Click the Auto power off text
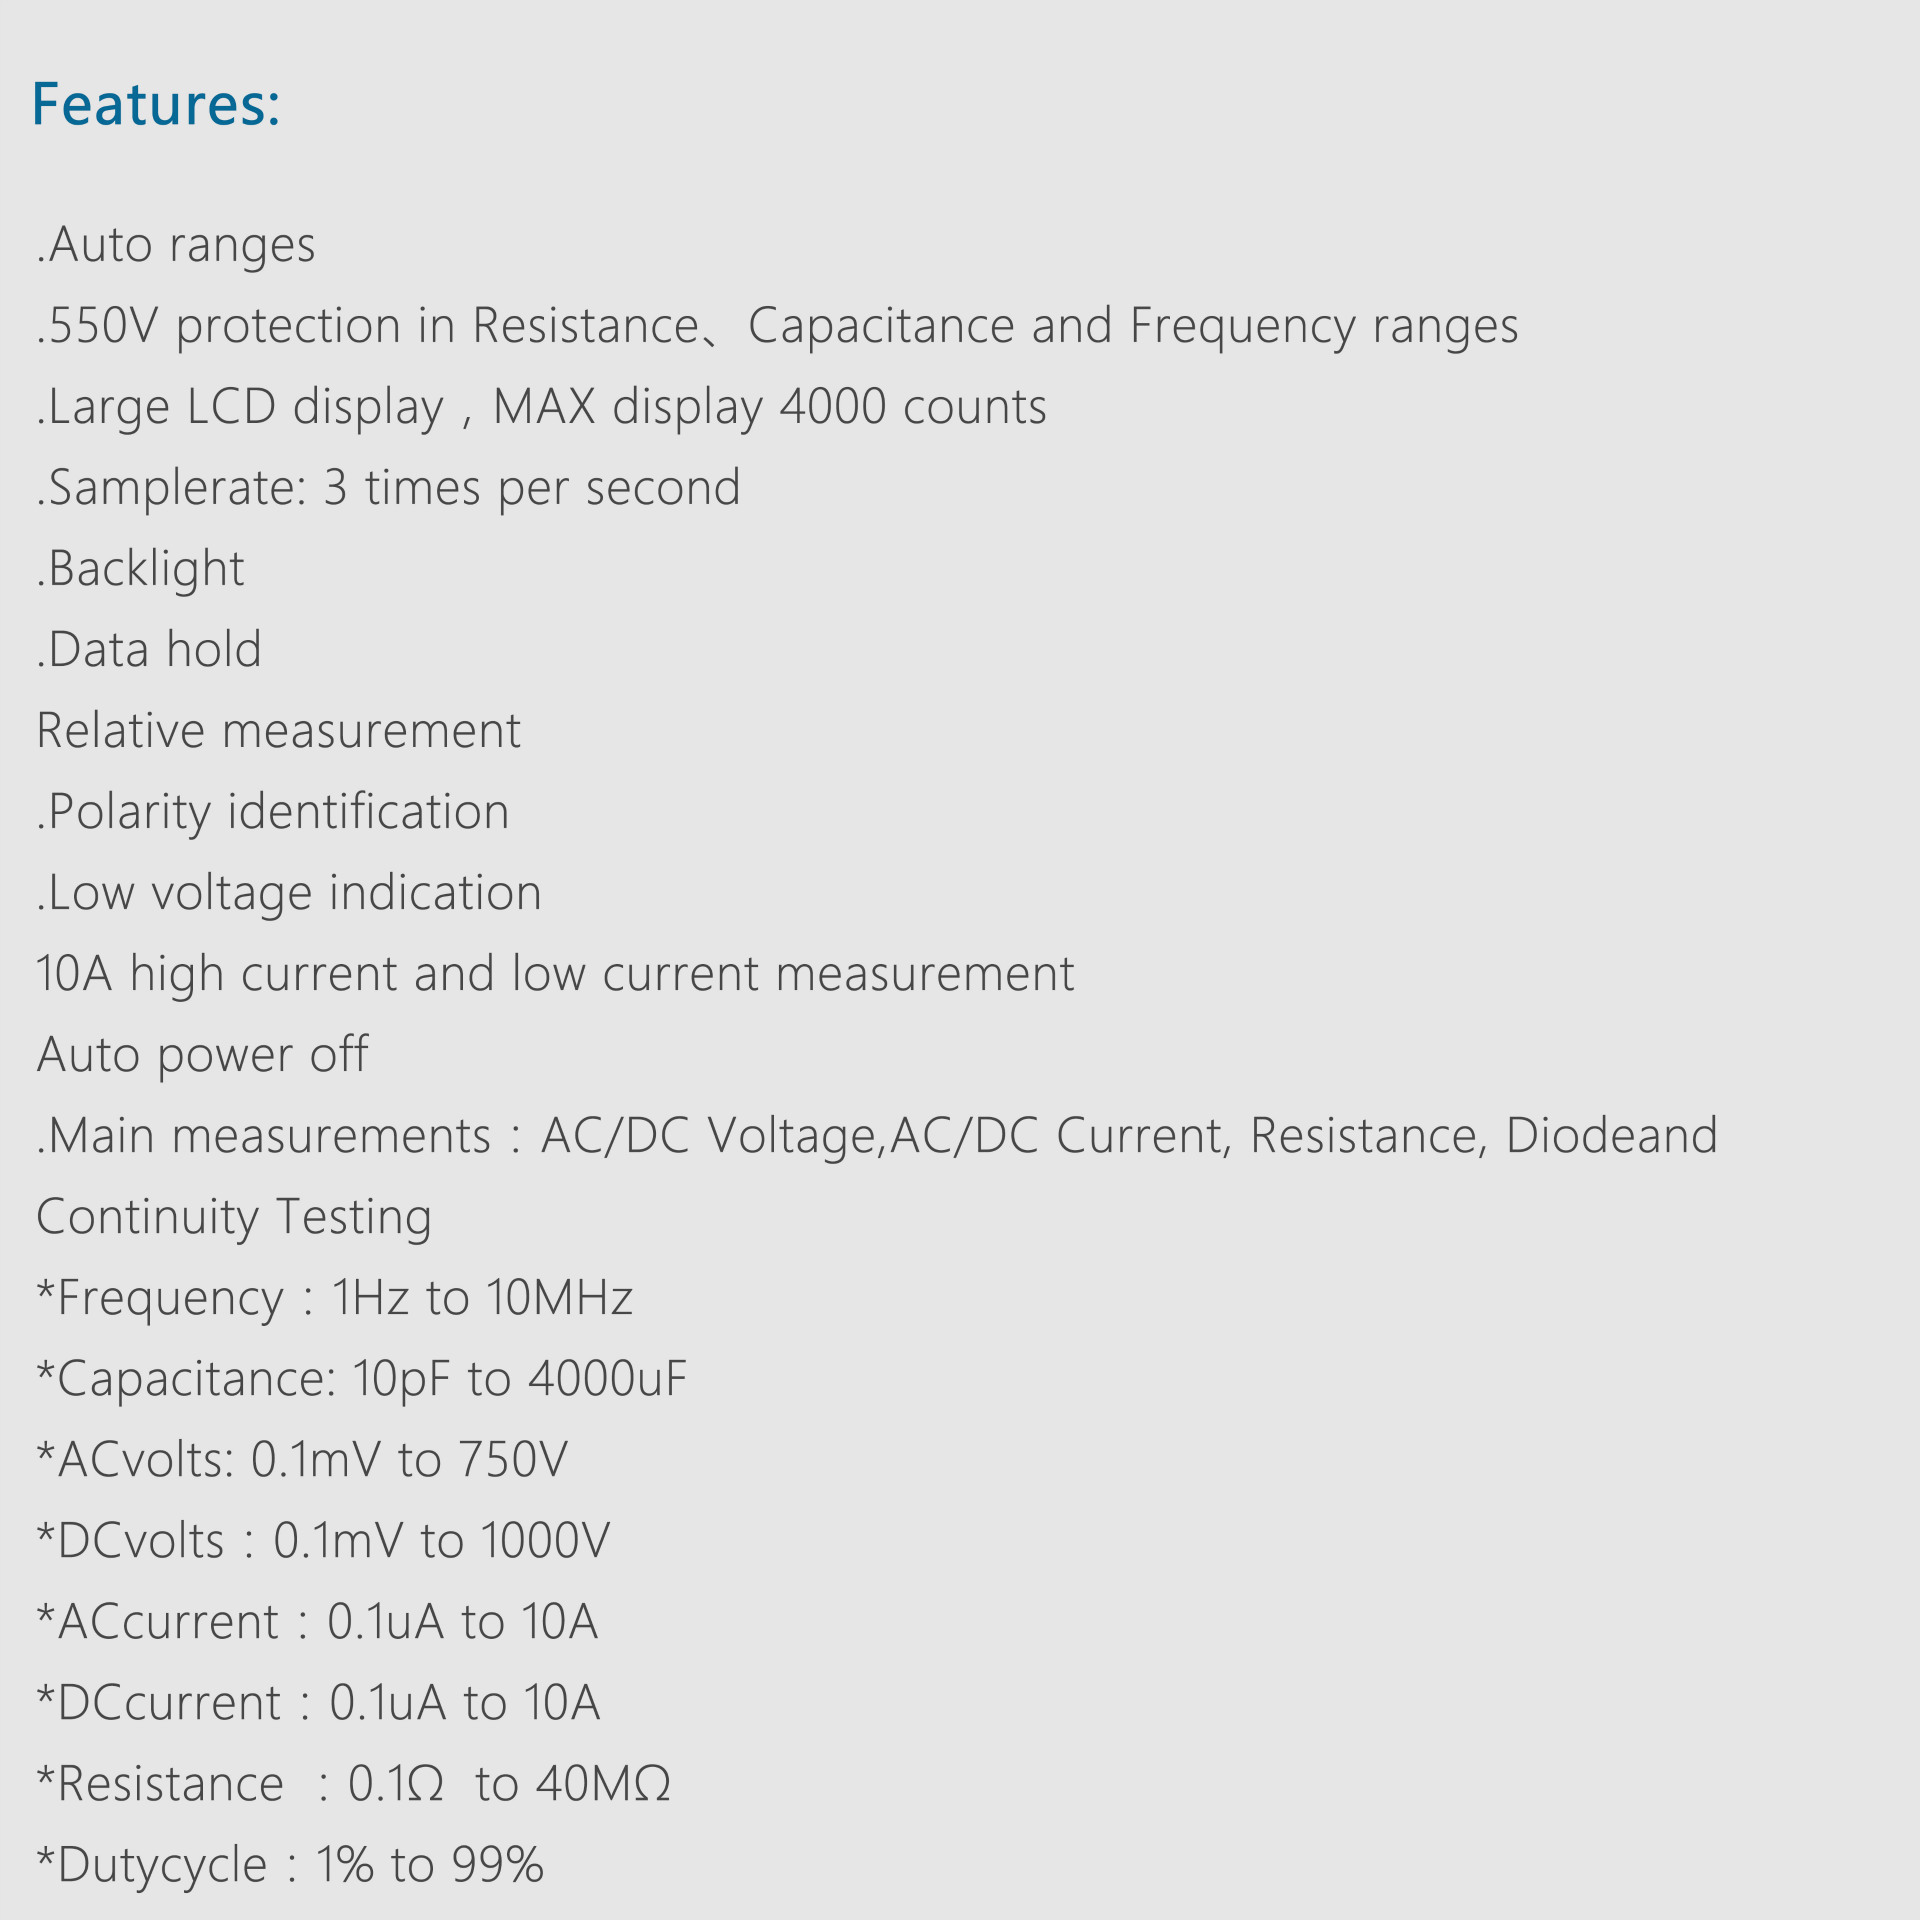The width and height of the screenshot is (1920, 1920). point(202,1055)
